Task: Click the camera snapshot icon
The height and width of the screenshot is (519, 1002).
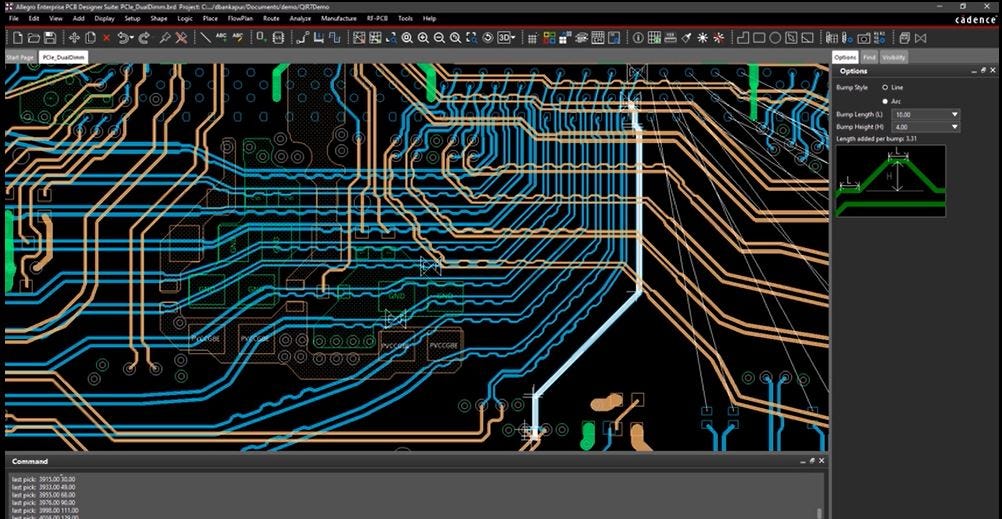Action: click(863, 38)
